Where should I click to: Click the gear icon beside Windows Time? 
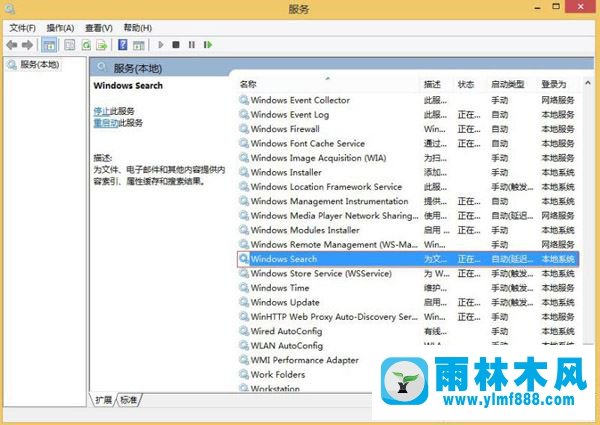244,288
